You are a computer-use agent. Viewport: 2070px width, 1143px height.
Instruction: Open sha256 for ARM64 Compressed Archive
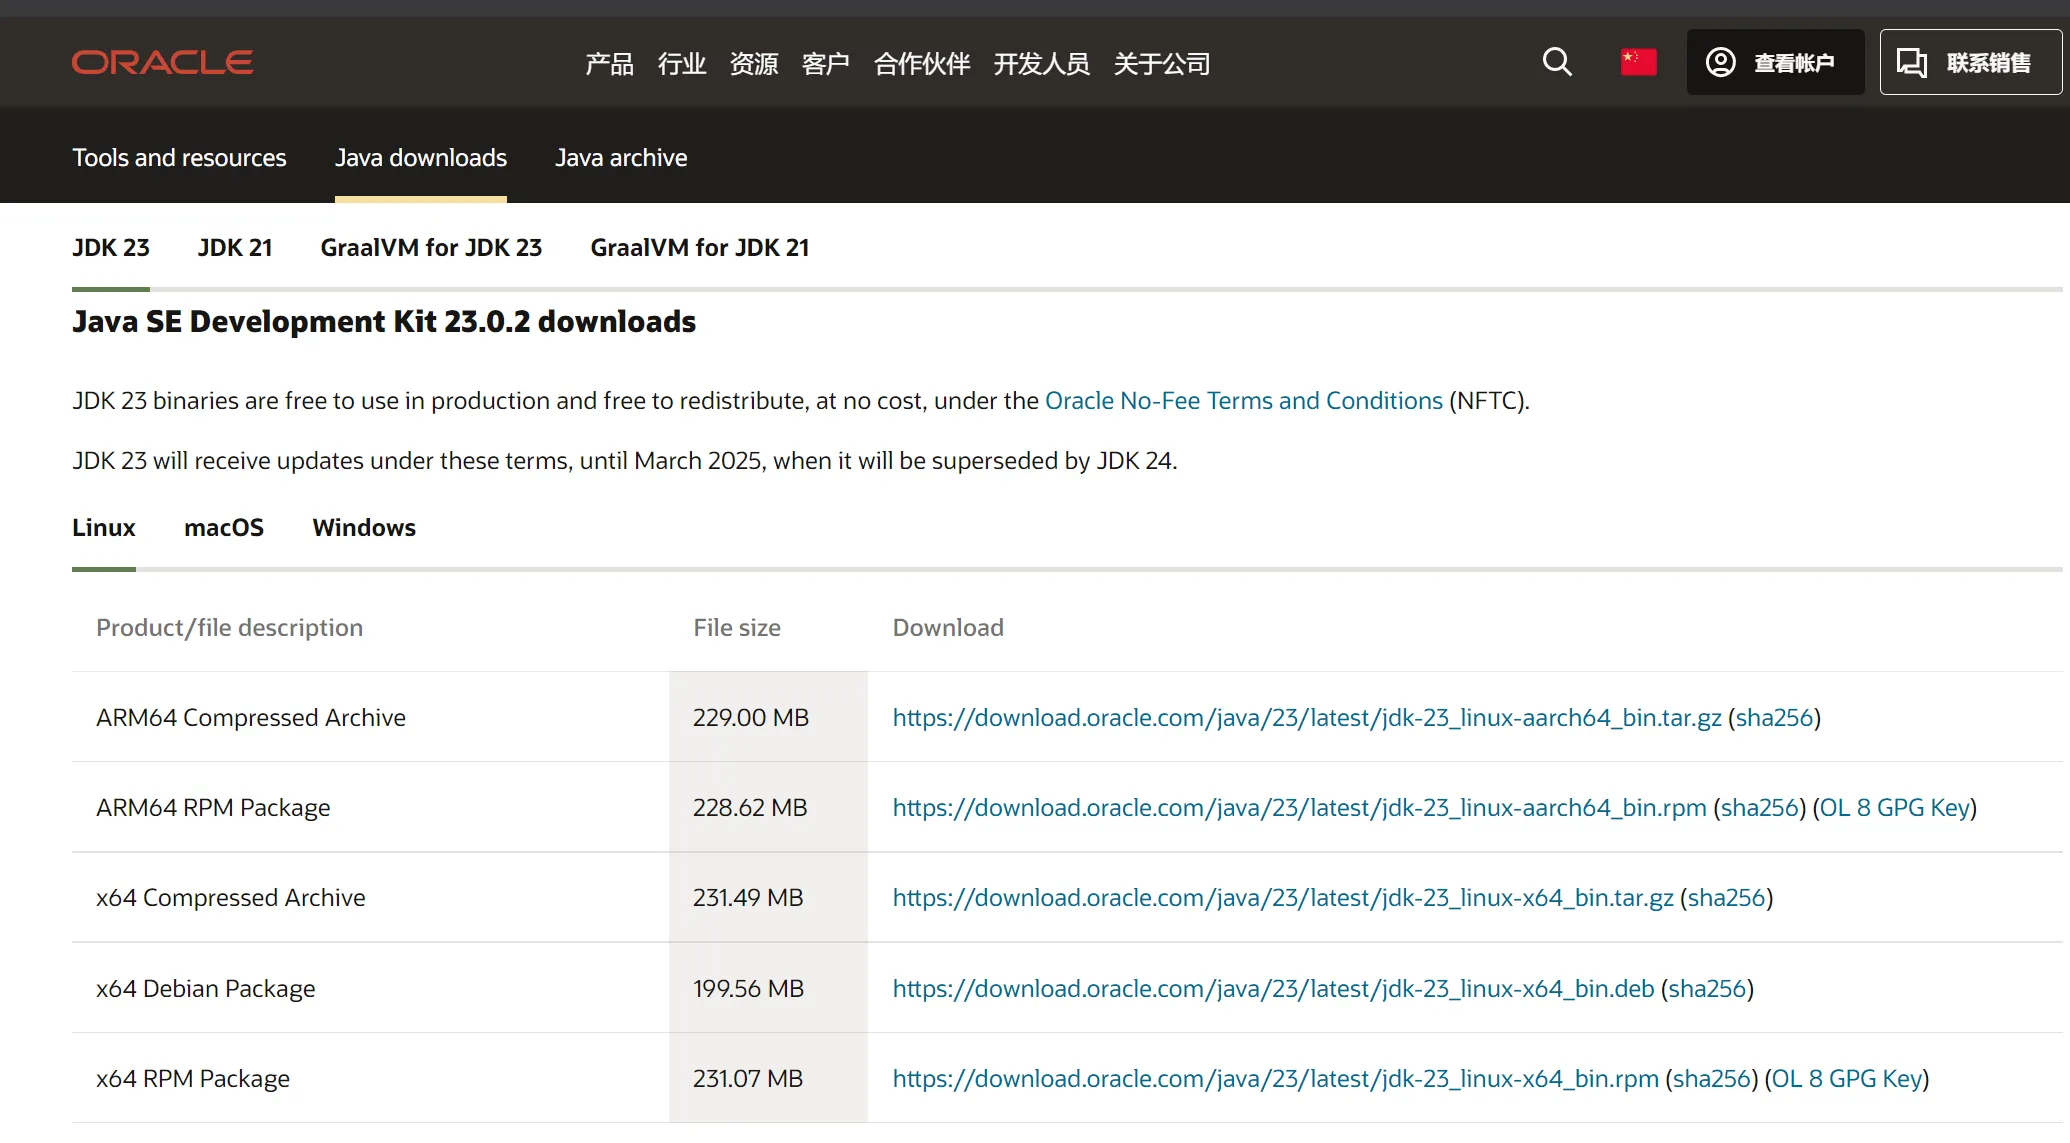click(x=1775, y=718)
